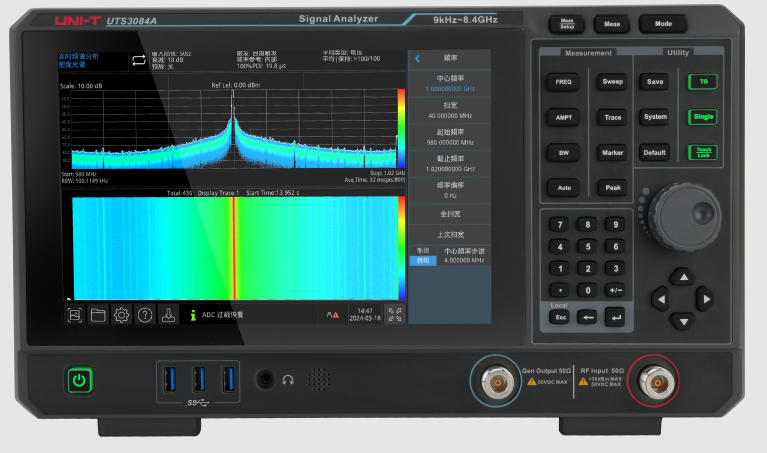
Task: Open the help question mark icon
Action: click(x=145, y=315)
